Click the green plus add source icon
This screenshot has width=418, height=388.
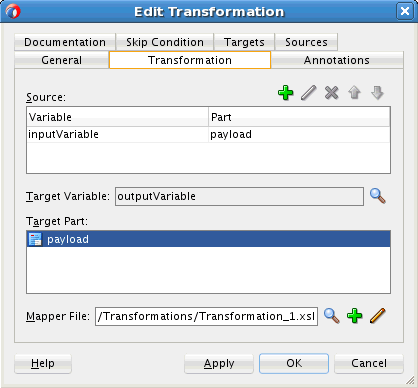(286, 93)
